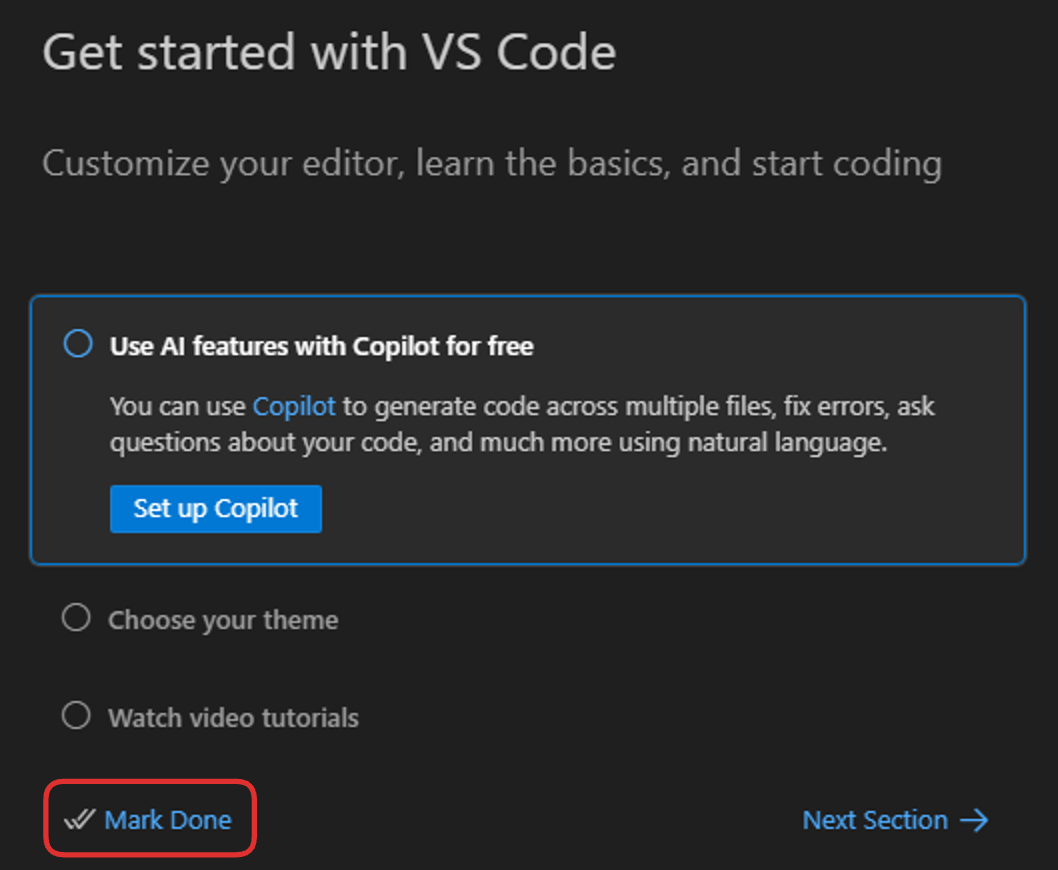Click the Get started with VS Code heading
1058x870 pixels.
coord(329,52)
